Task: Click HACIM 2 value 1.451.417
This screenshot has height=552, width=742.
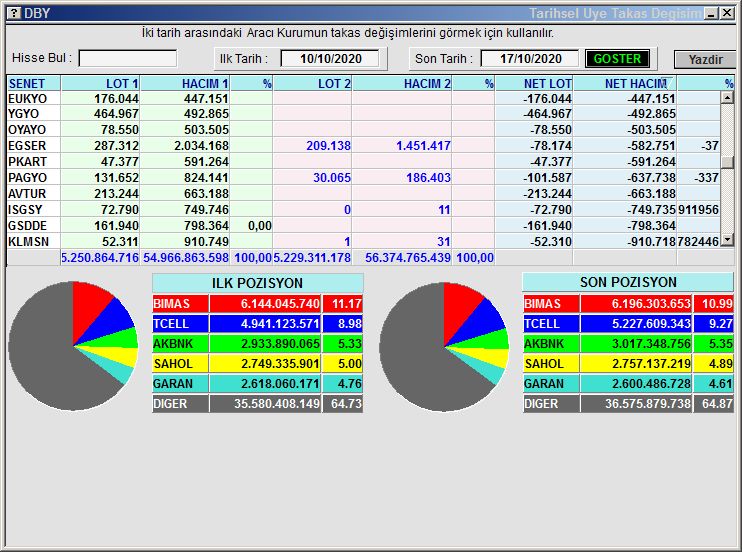Action: [x=423, y=145]
